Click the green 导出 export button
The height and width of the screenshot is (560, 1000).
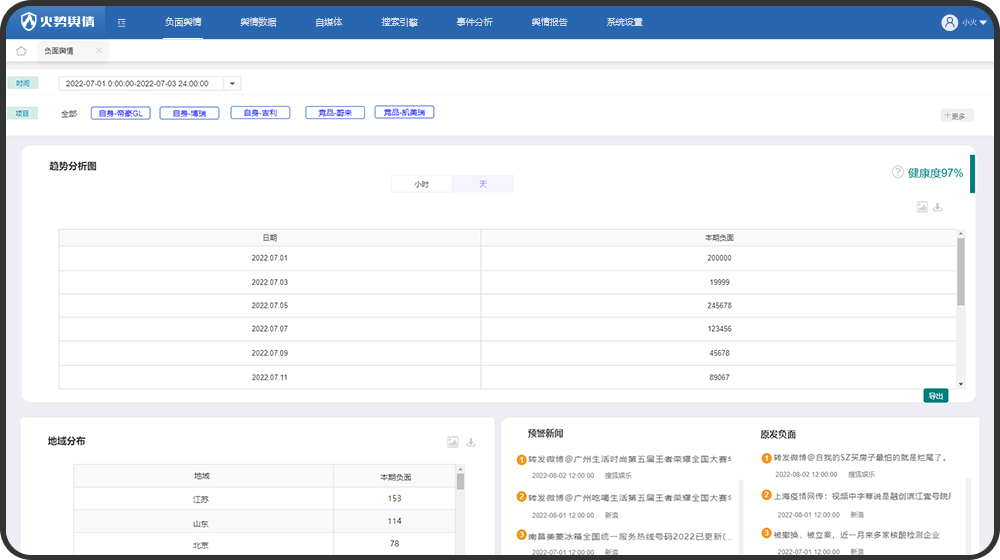coord(935,396)
